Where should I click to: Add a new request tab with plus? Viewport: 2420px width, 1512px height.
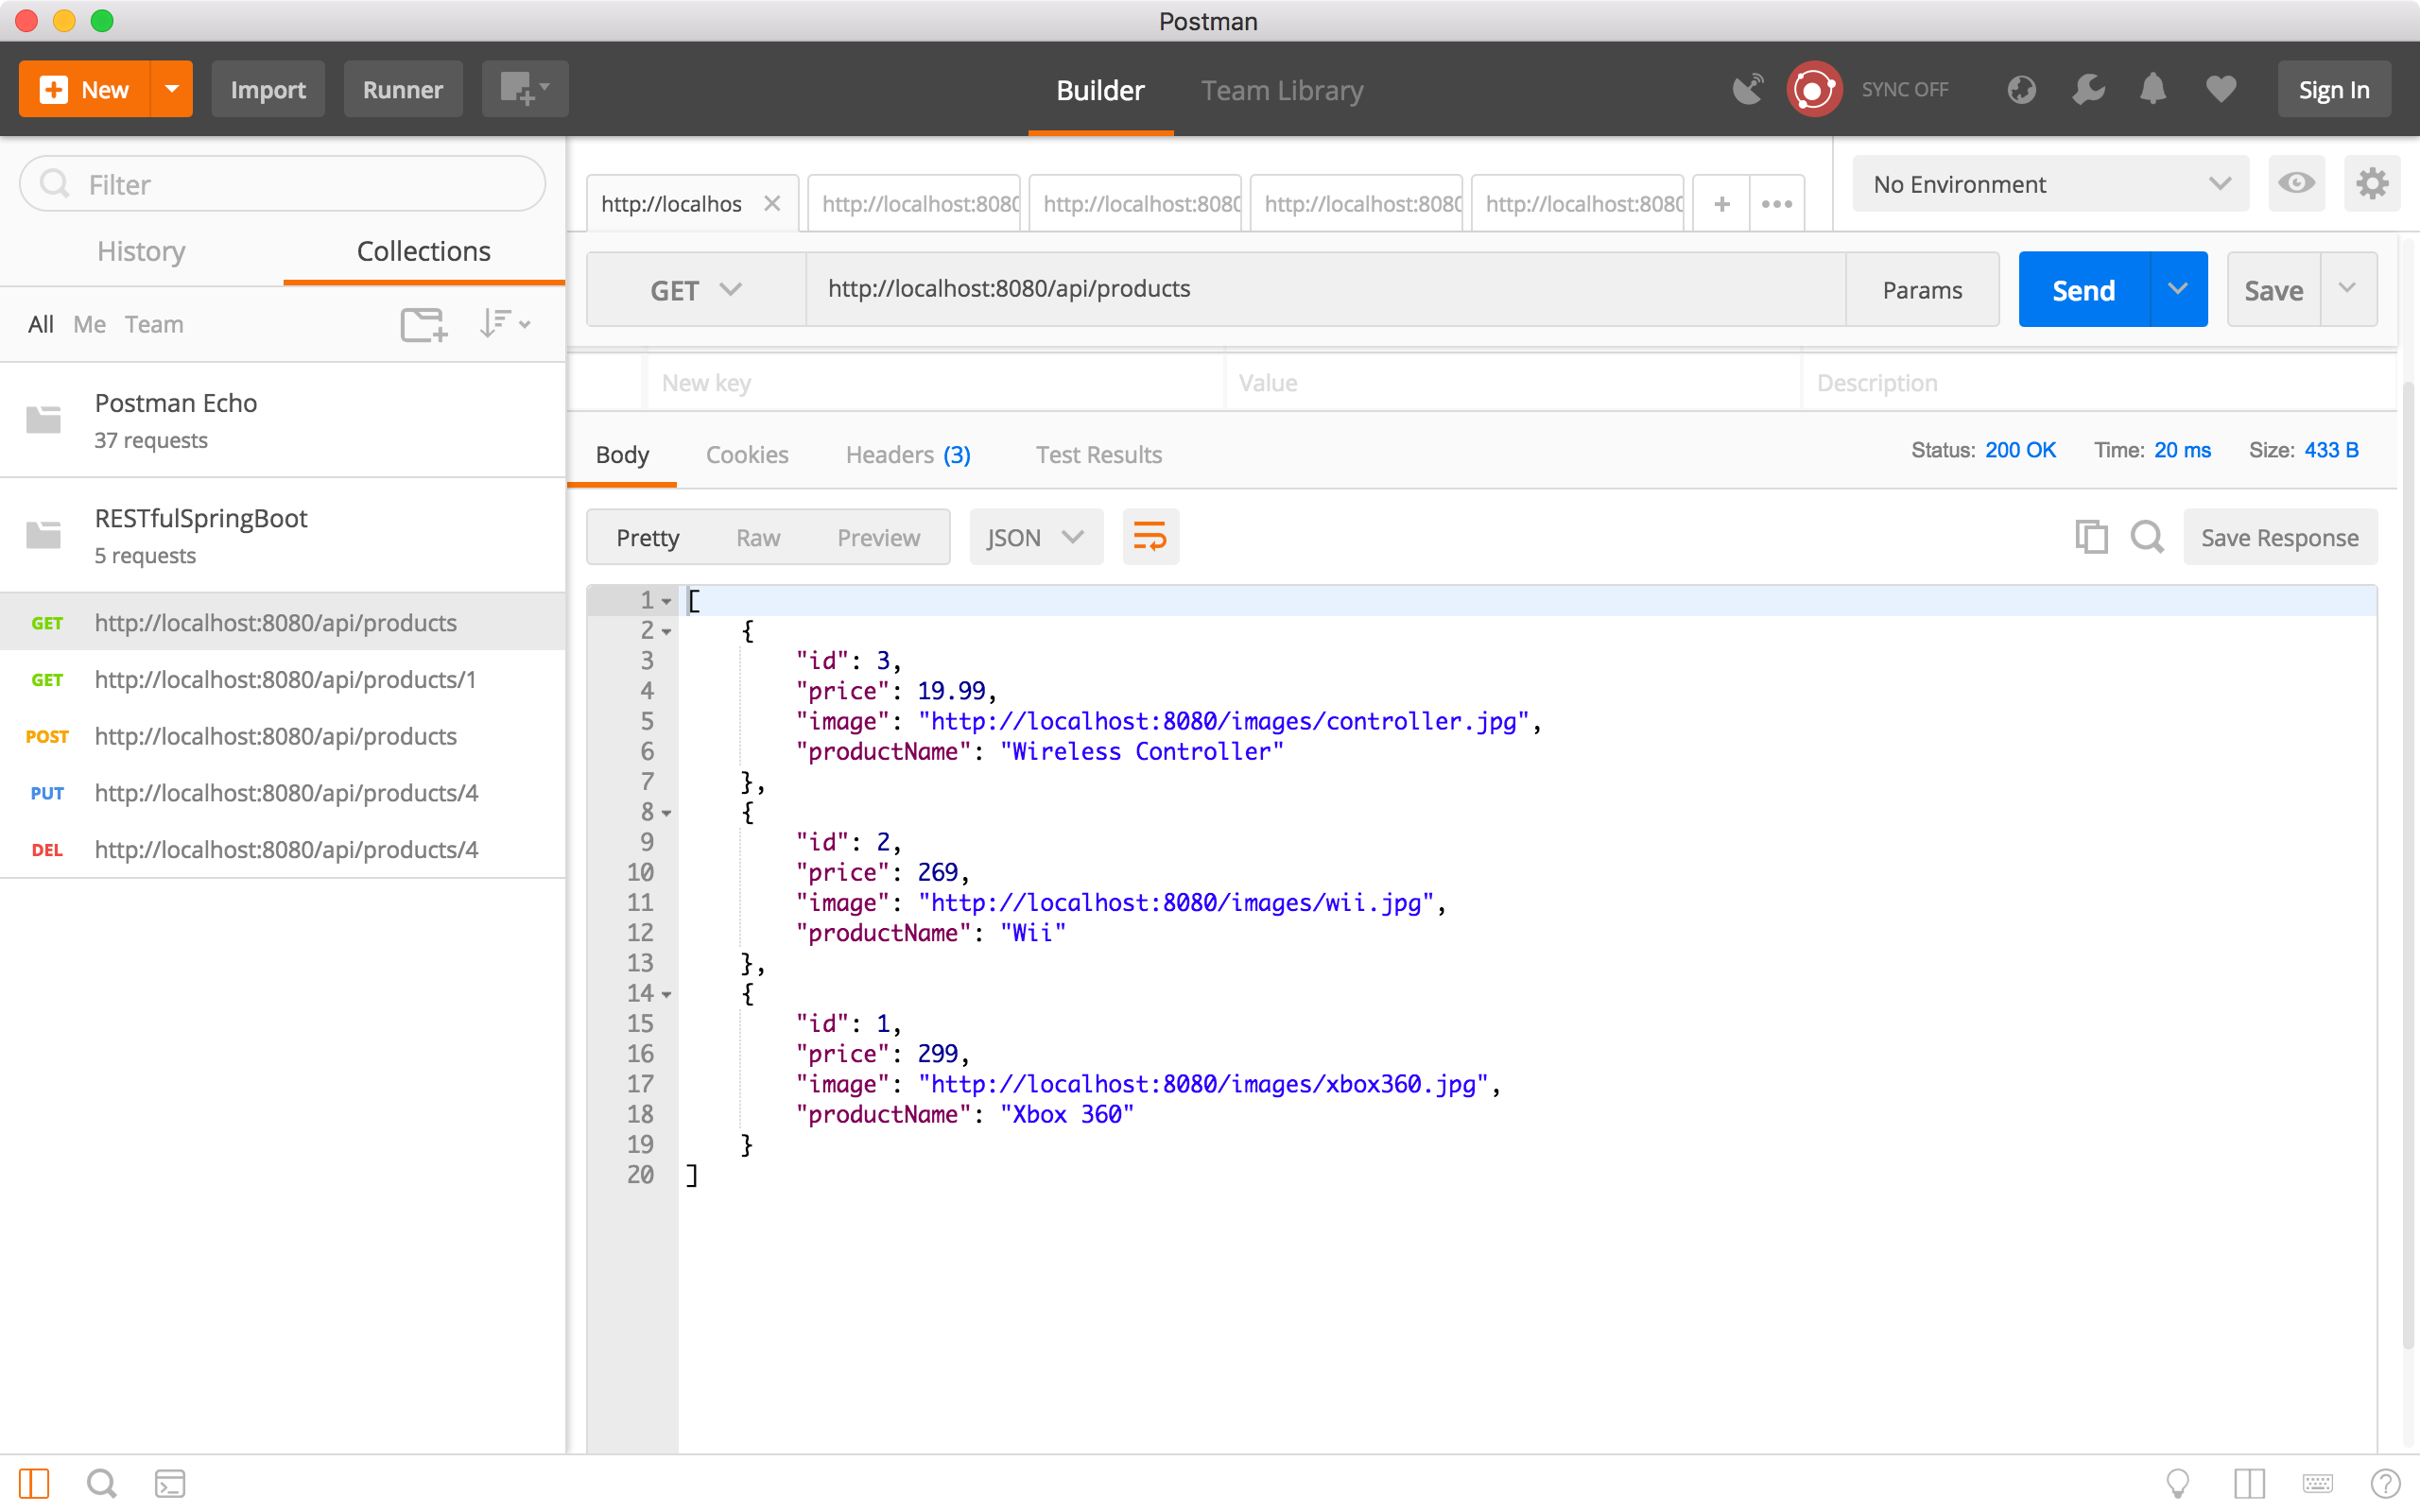pyautogui.click(x=1722, y=204)
